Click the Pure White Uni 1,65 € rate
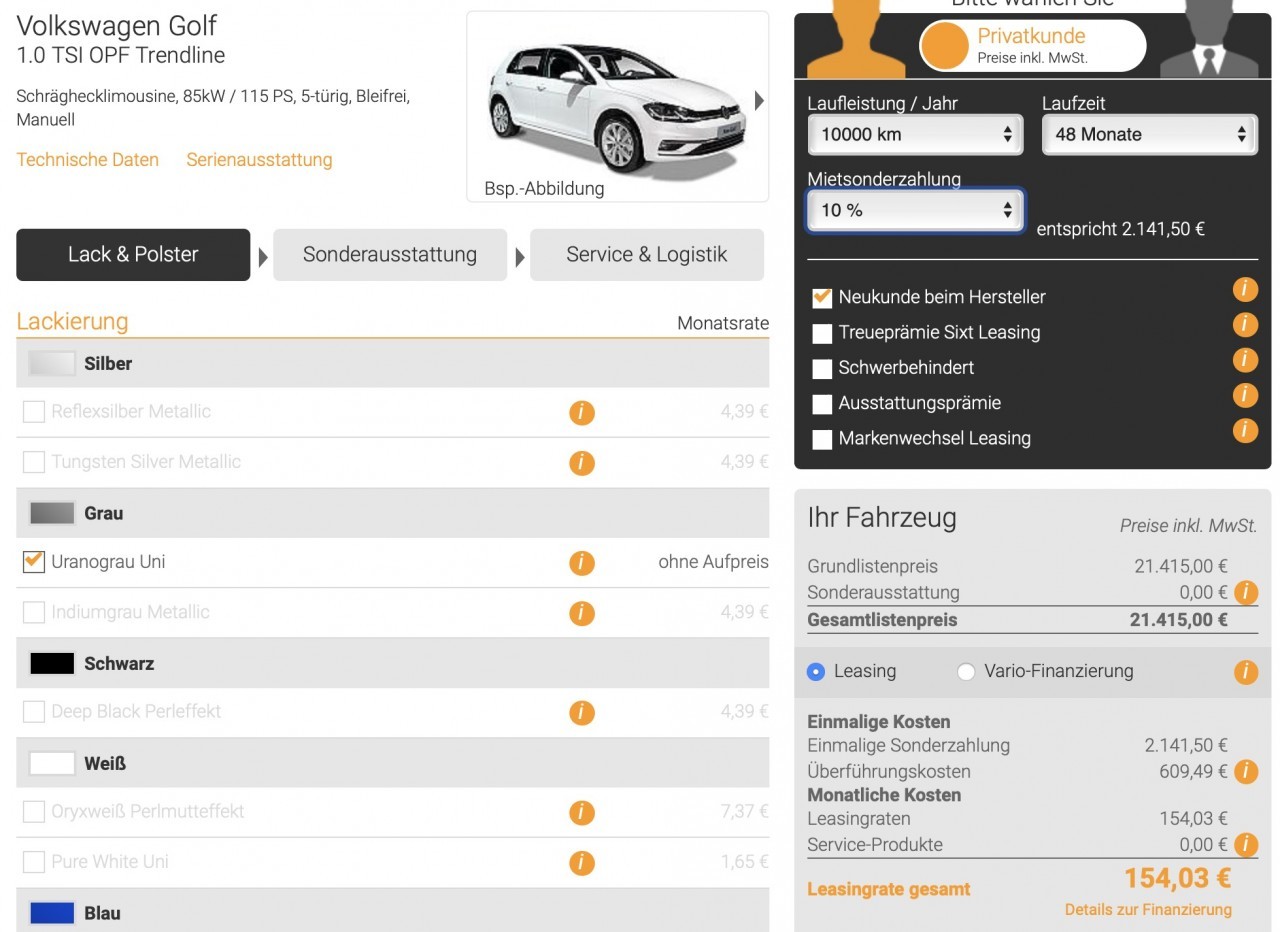The image size is (1280, 932). point(744,862)
